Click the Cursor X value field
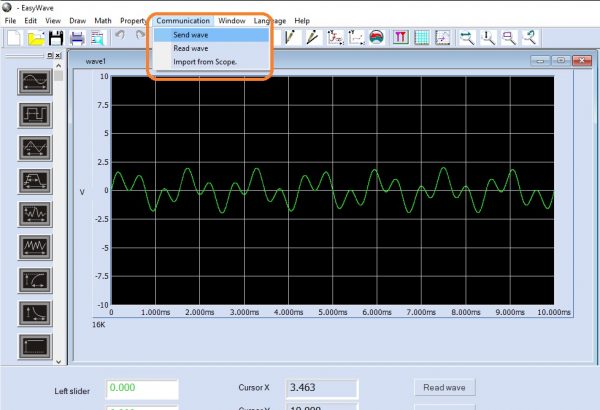This screenshot has height=410, width=600. click(320, 387)
